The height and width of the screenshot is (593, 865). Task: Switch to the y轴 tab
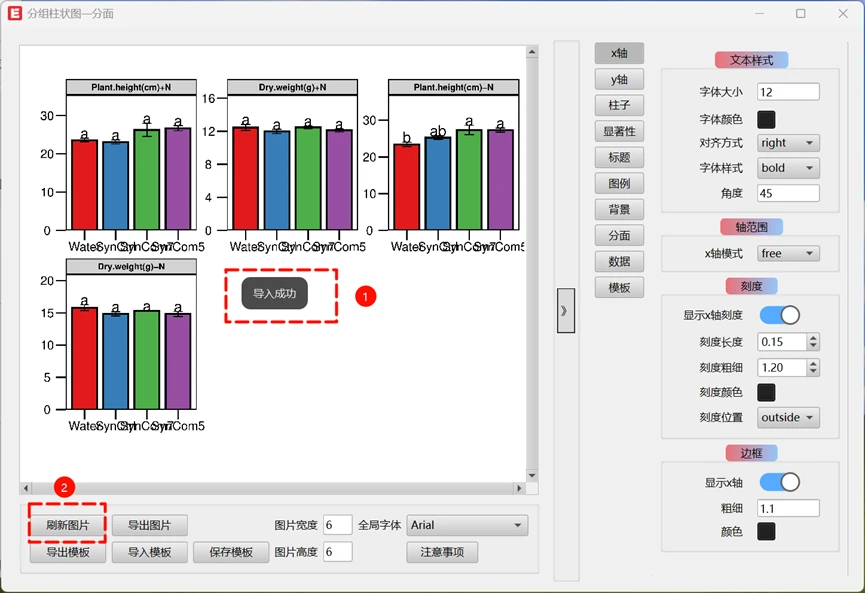click(619, 79)
